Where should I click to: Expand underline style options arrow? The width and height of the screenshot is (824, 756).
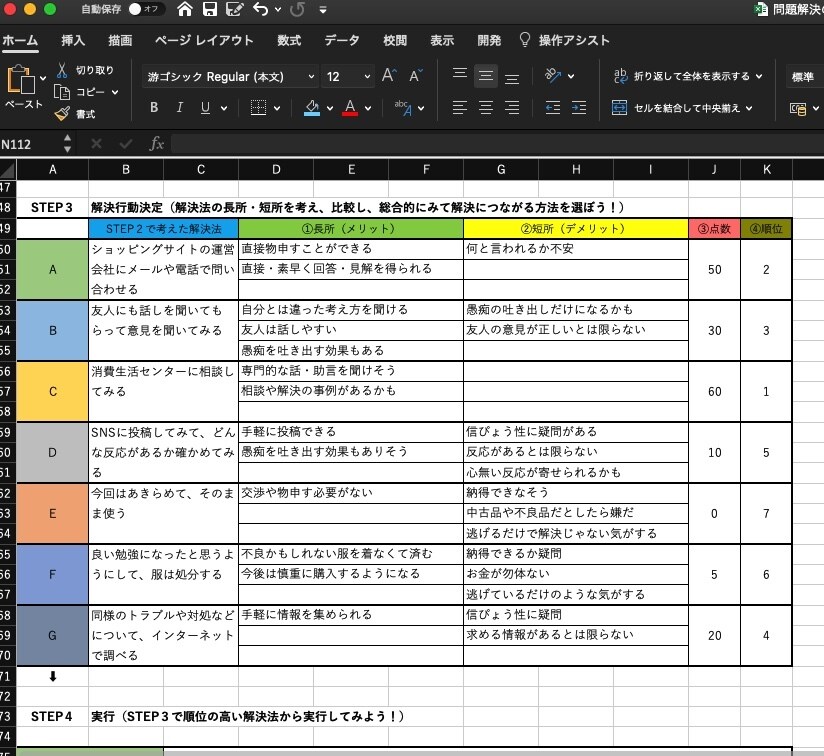(x=224, y=109)
